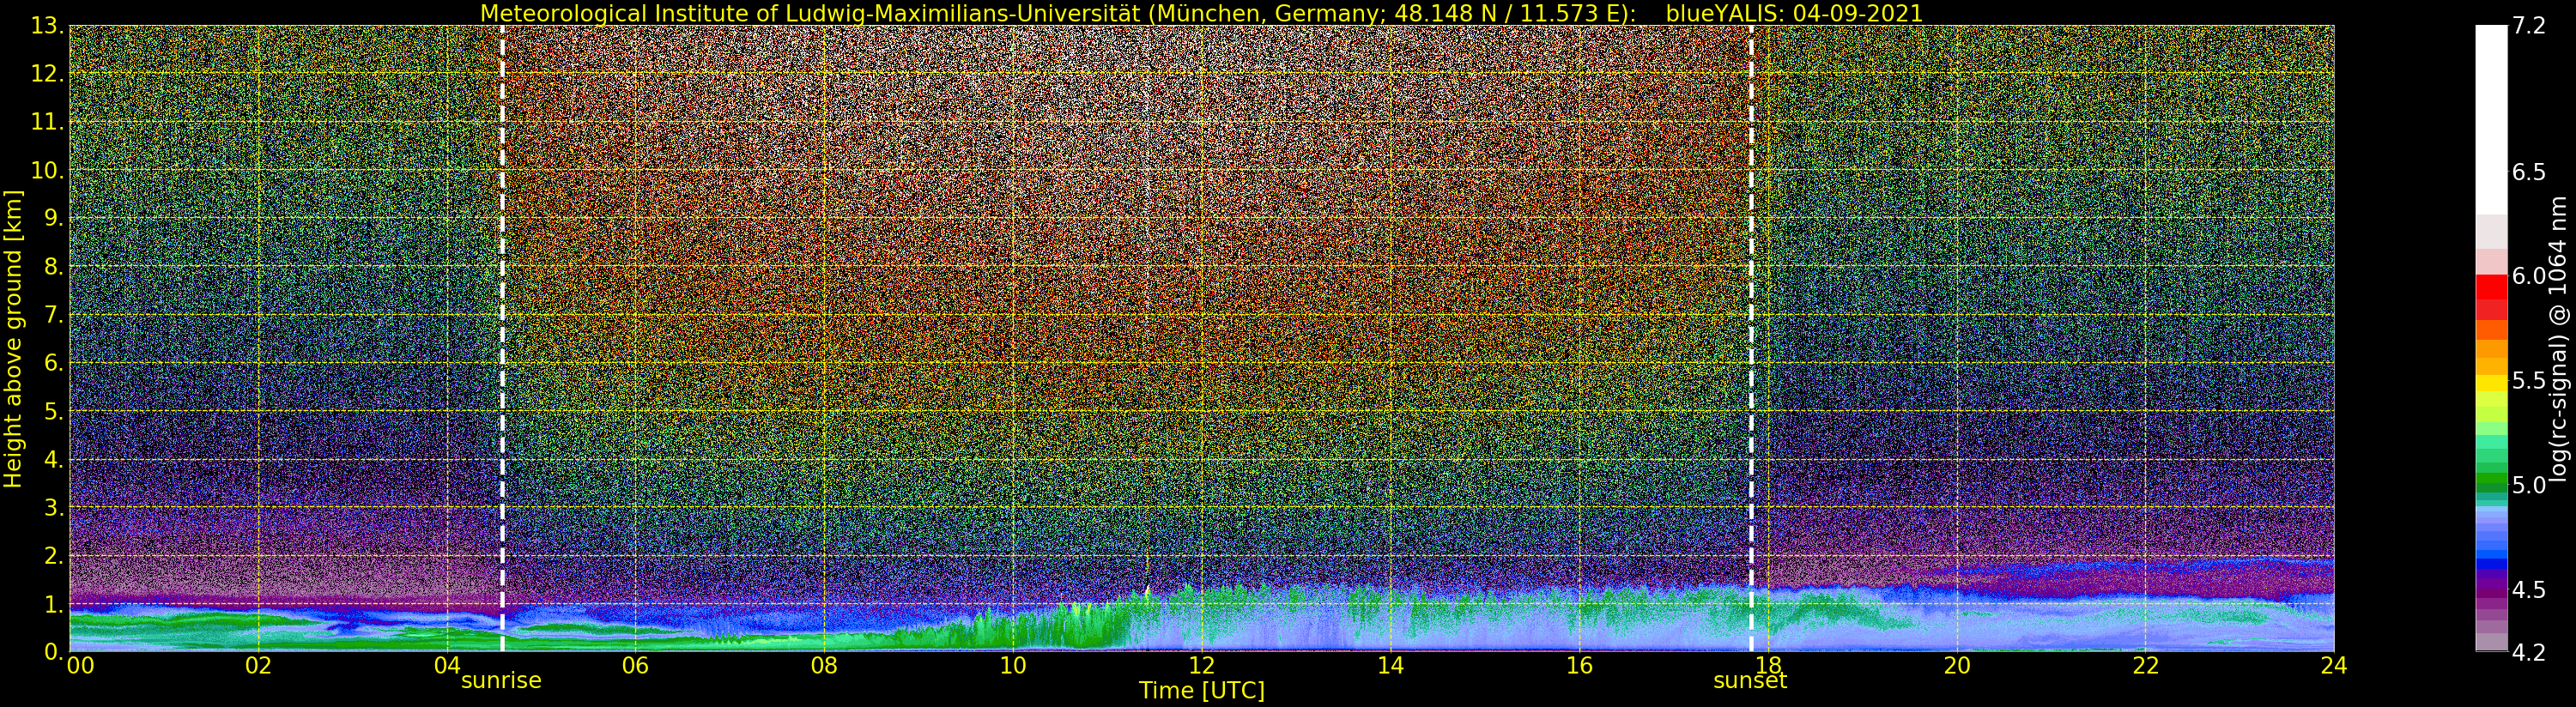Click the '24' time tick label

click(2334, 666)
